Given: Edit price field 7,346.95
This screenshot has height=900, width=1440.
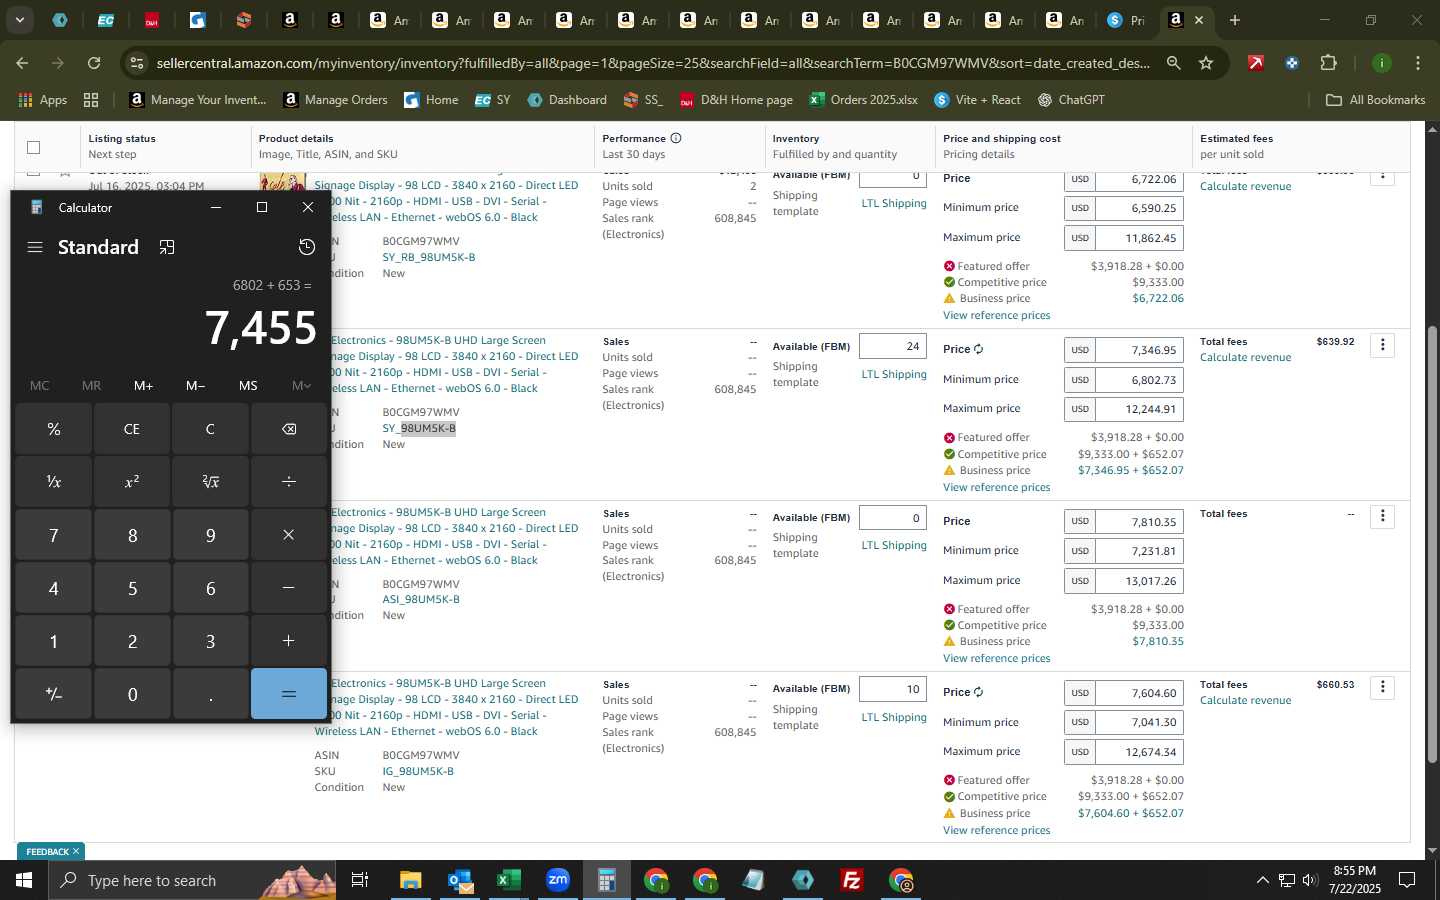Looking at the screenshot, I should (1140, 350).
